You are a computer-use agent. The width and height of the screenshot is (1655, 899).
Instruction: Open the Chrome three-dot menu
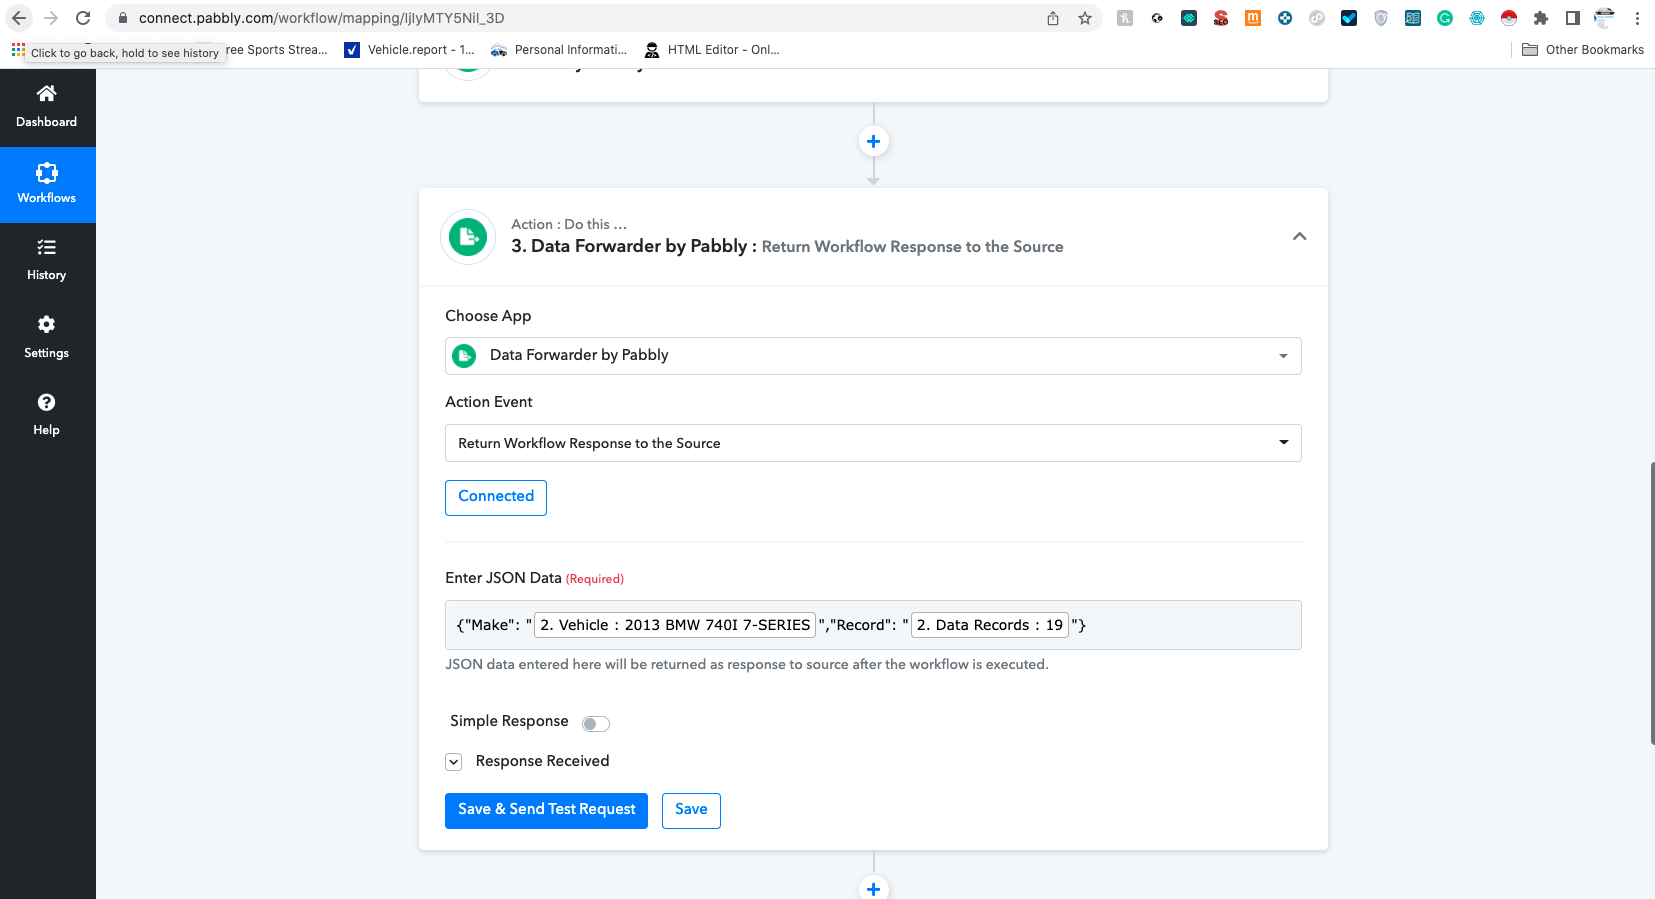click(x=1637, y=18)
